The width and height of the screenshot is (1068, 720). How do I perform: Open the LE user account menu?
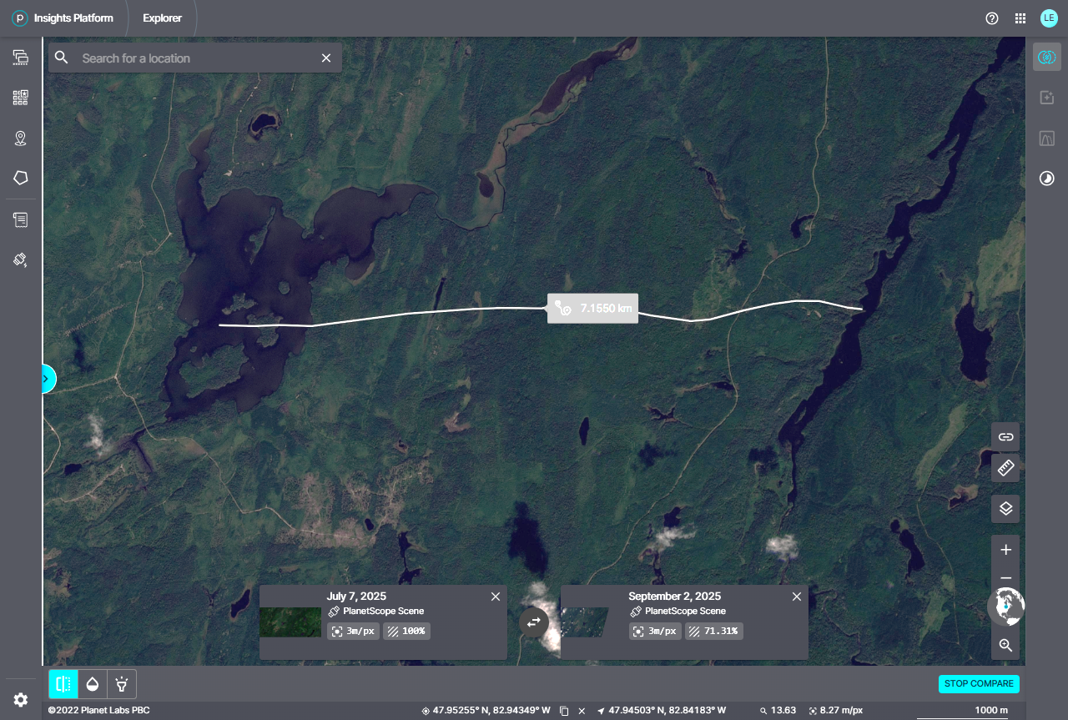coord(1048,18)
